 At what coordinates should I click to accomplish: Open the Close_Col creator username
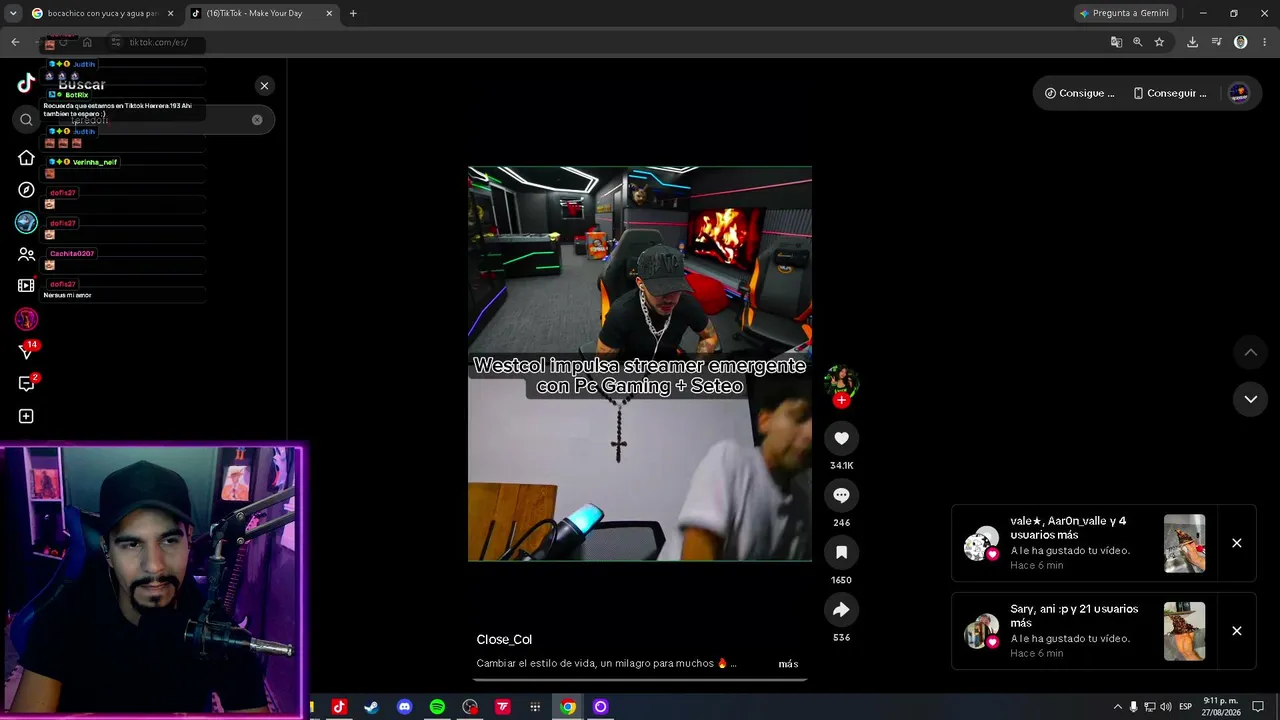coord(504,640)
